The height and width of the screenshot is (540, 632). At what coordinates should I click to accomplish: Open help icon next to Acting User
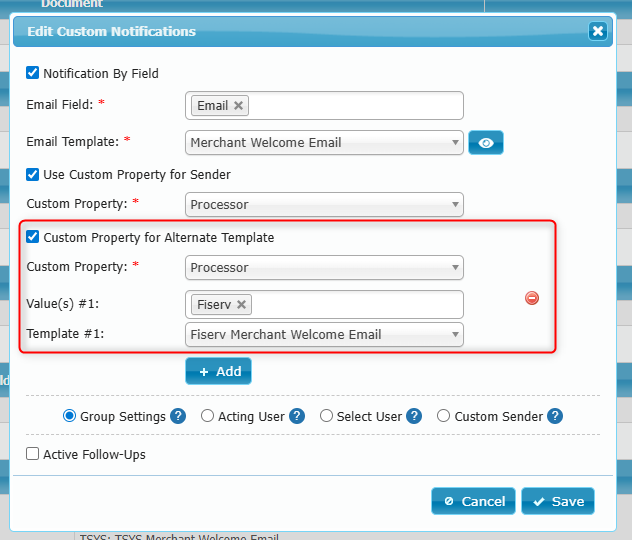point(297,416)
